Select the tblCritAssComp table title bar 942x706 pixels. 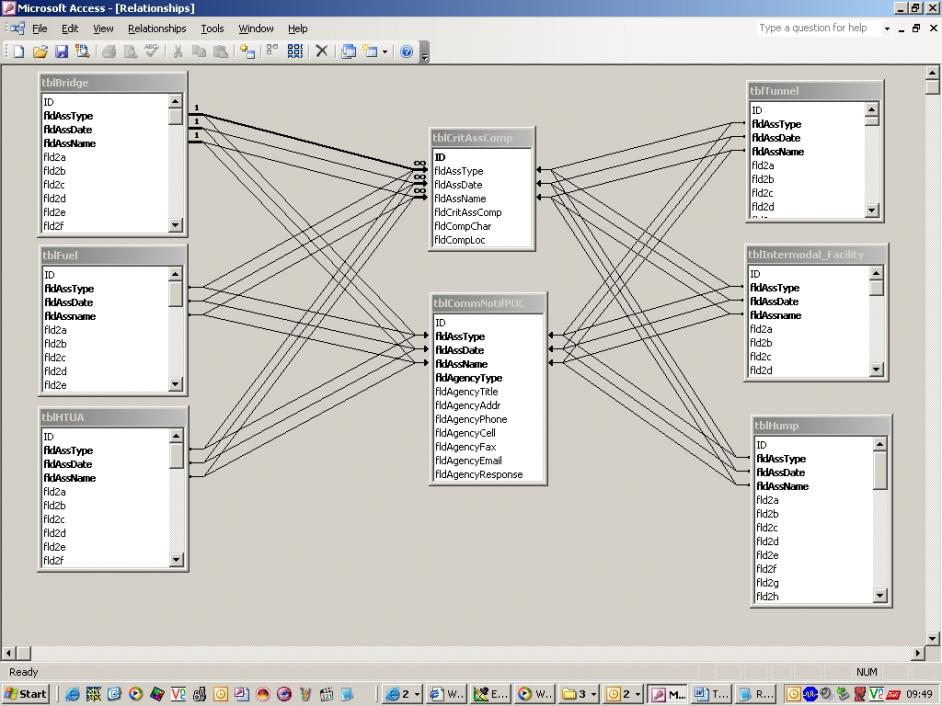point(482,138)
